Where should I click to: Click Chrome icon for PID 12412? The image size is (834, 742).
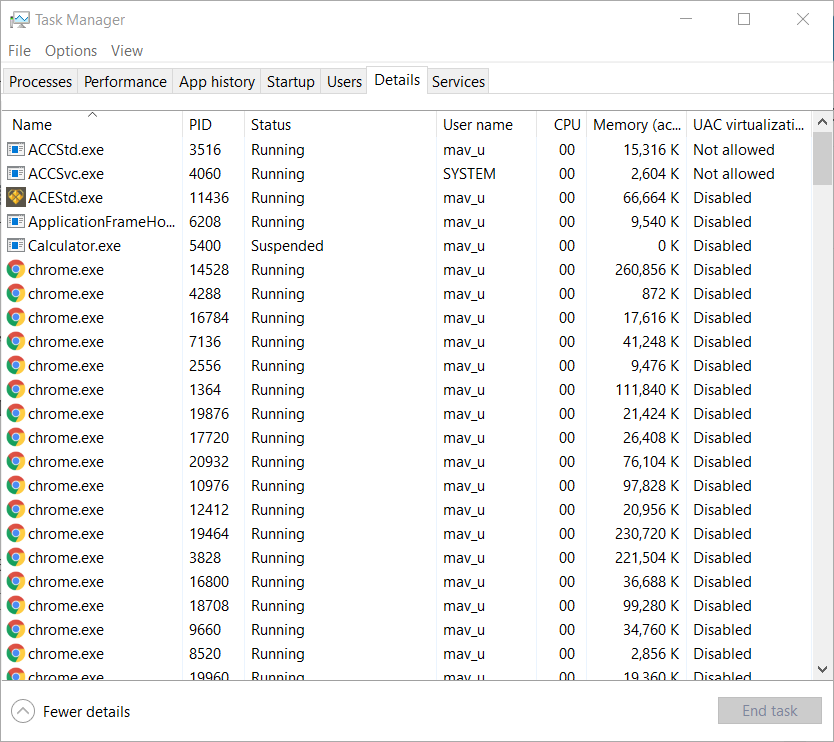[x=16, y=509]
